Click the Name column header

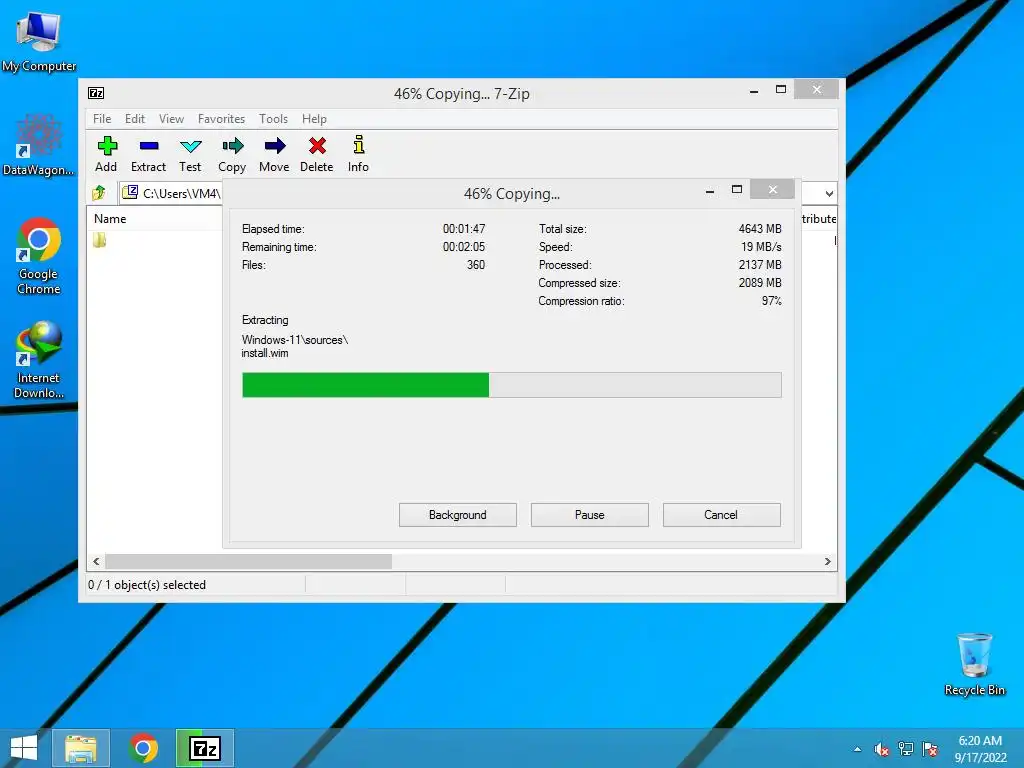pos(110,219)
